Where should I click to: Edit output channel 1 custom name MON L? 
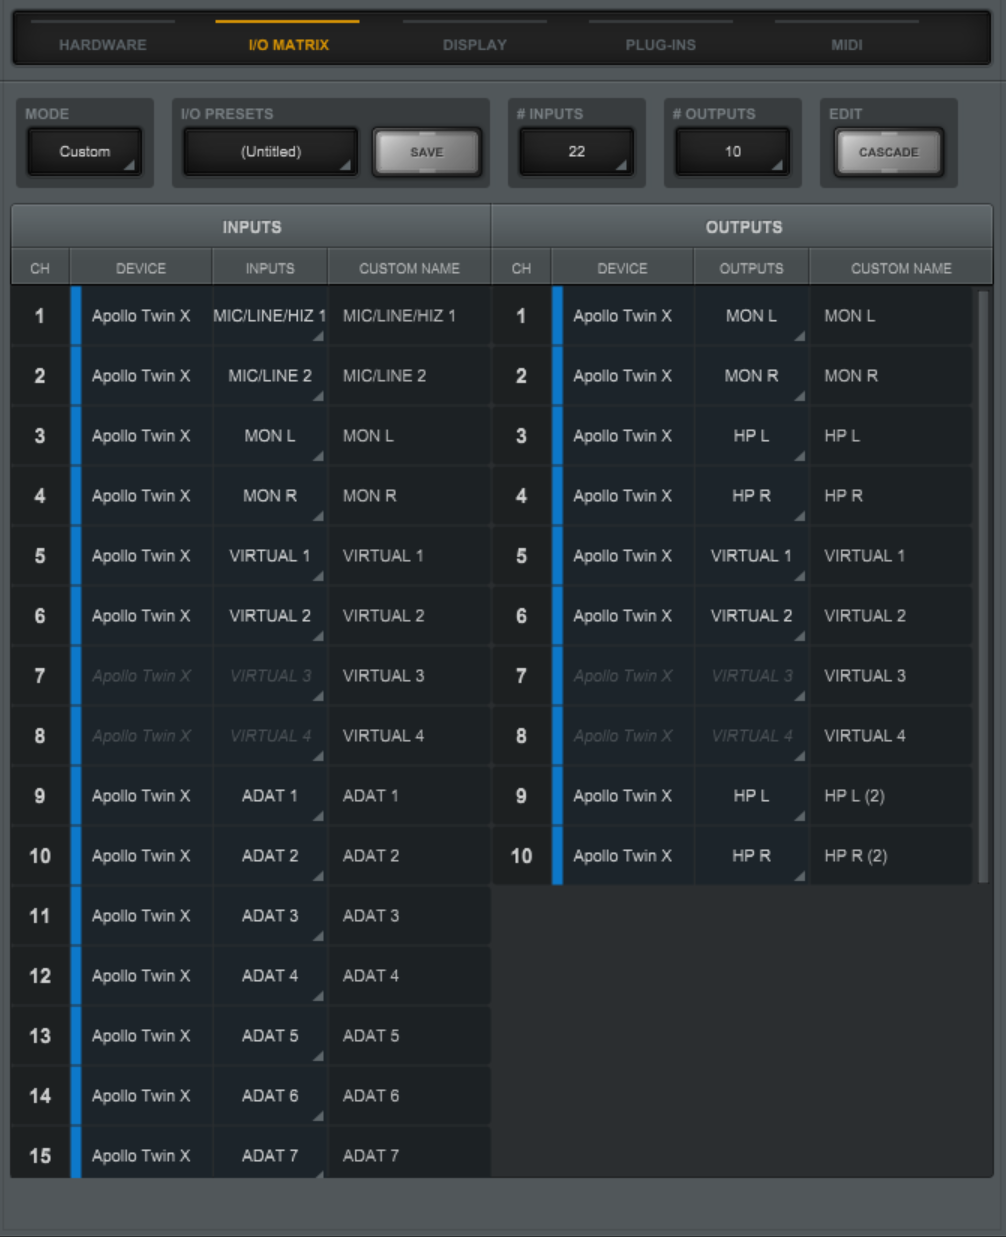(891, 316)
